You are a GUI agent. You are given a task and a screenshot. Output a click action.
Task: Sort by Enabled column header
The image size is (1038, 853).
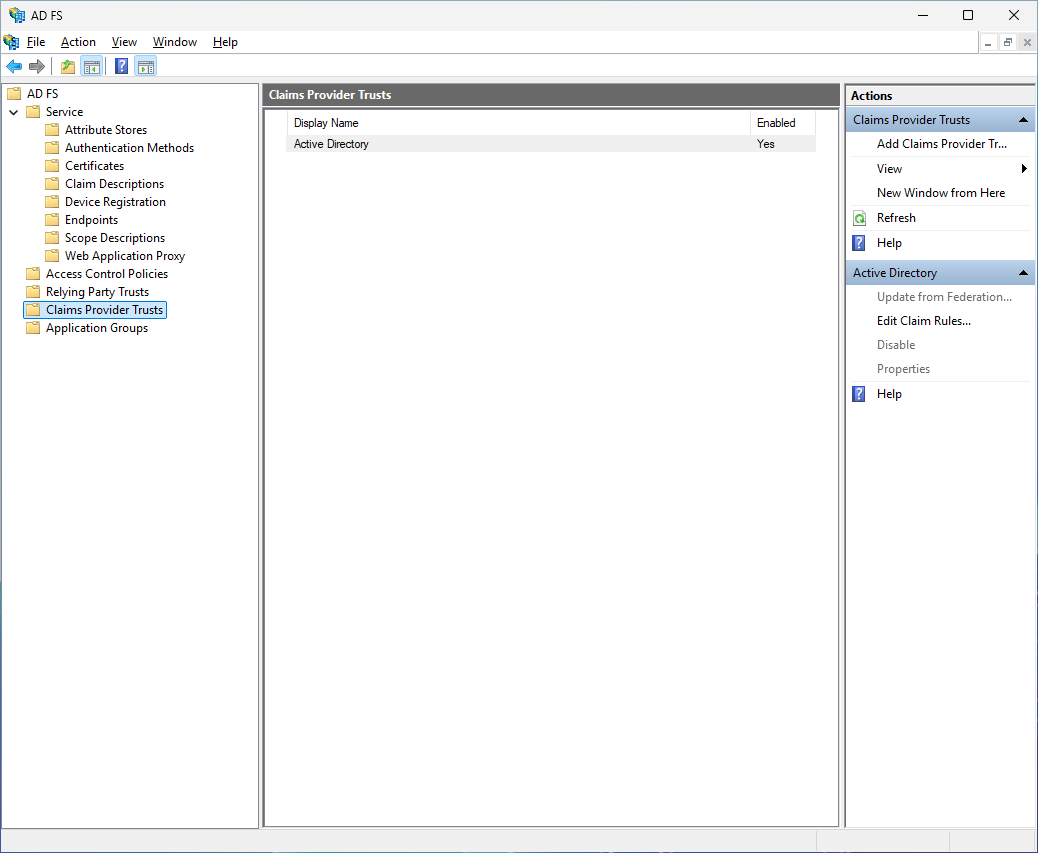pos(782,123)
